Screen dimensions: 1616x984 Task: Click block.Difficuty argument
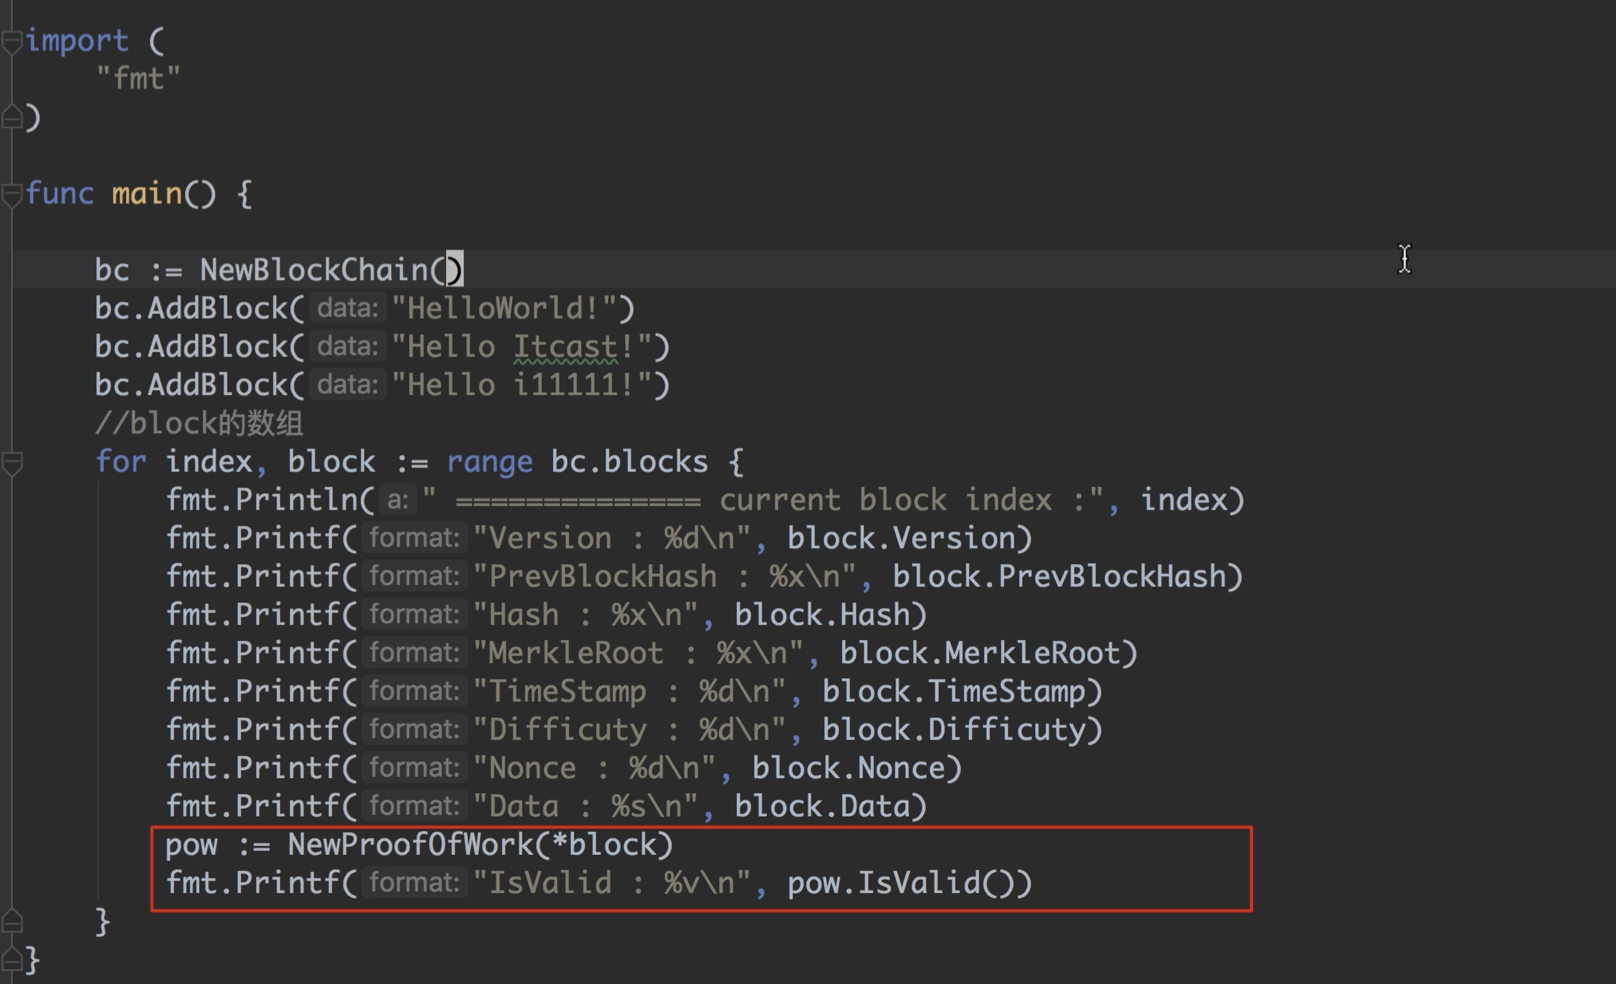(x=954, y=729)
